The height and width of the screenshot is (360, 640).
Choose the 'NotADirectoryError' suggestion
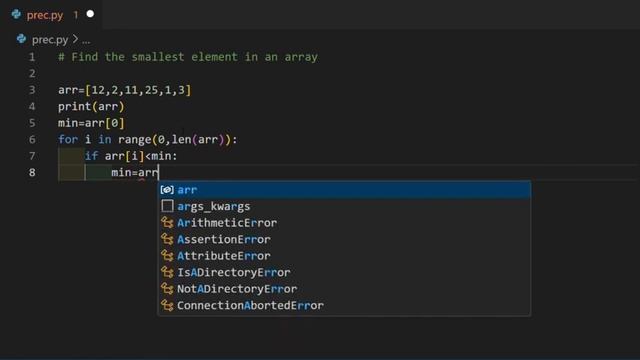[x=344, y=289]
